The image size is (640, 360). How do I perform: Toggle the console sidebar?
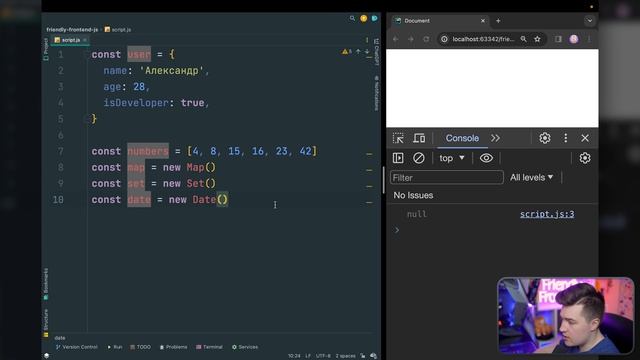[398, 158]
